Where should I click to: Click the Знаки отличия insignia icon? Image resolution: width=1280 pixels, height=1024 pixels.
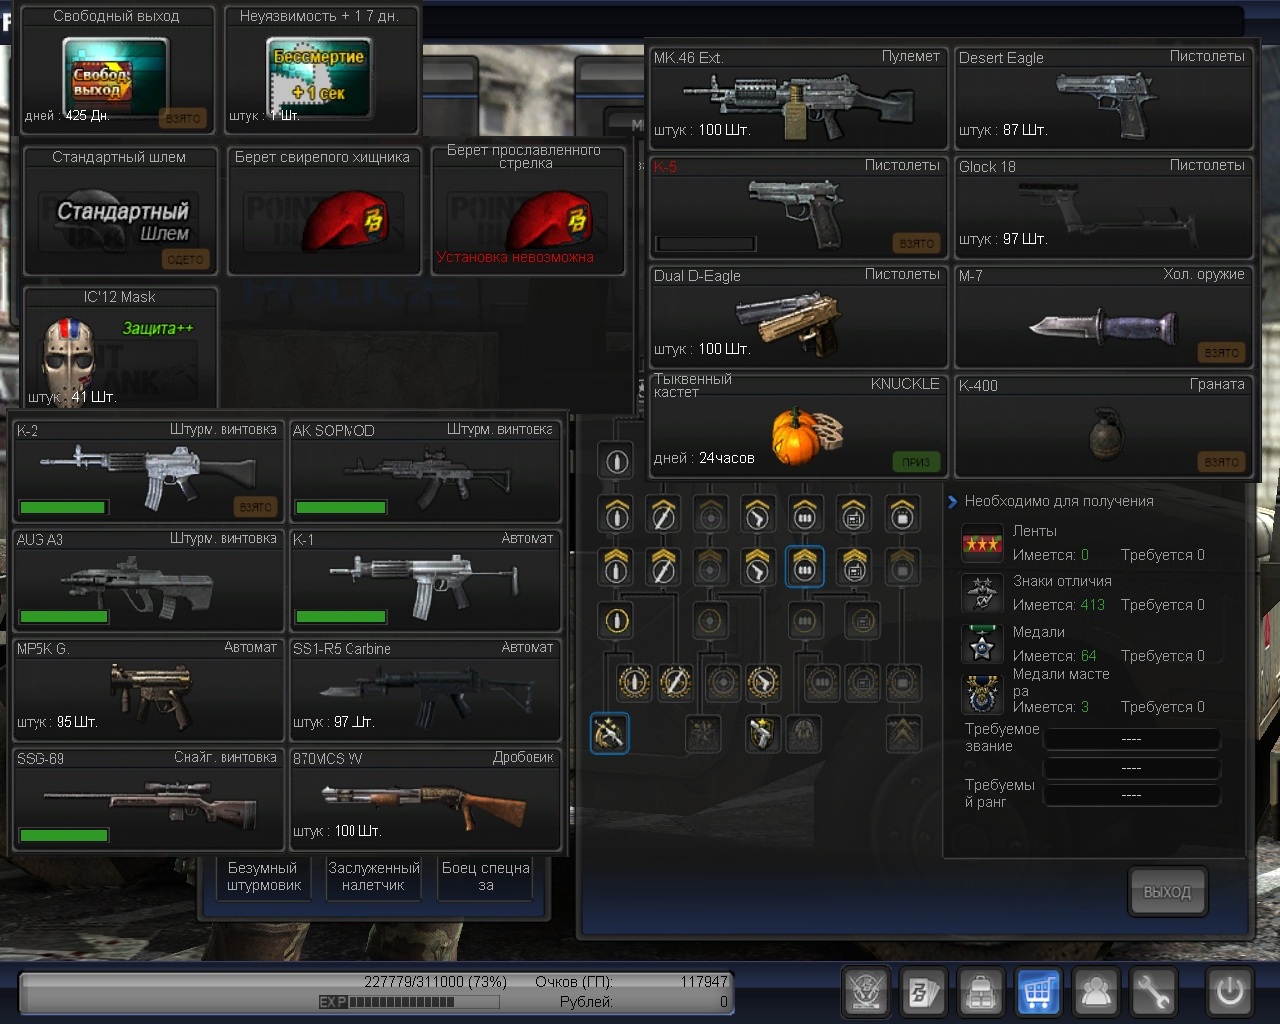pos(982,593)
